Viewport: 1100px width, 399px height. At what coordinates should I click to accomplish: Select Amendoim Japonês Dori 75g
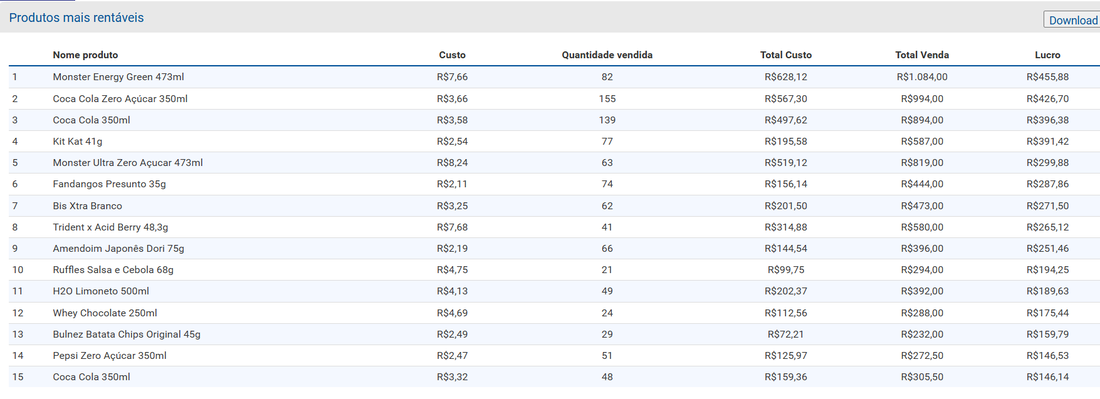click(x=119, y=249)
